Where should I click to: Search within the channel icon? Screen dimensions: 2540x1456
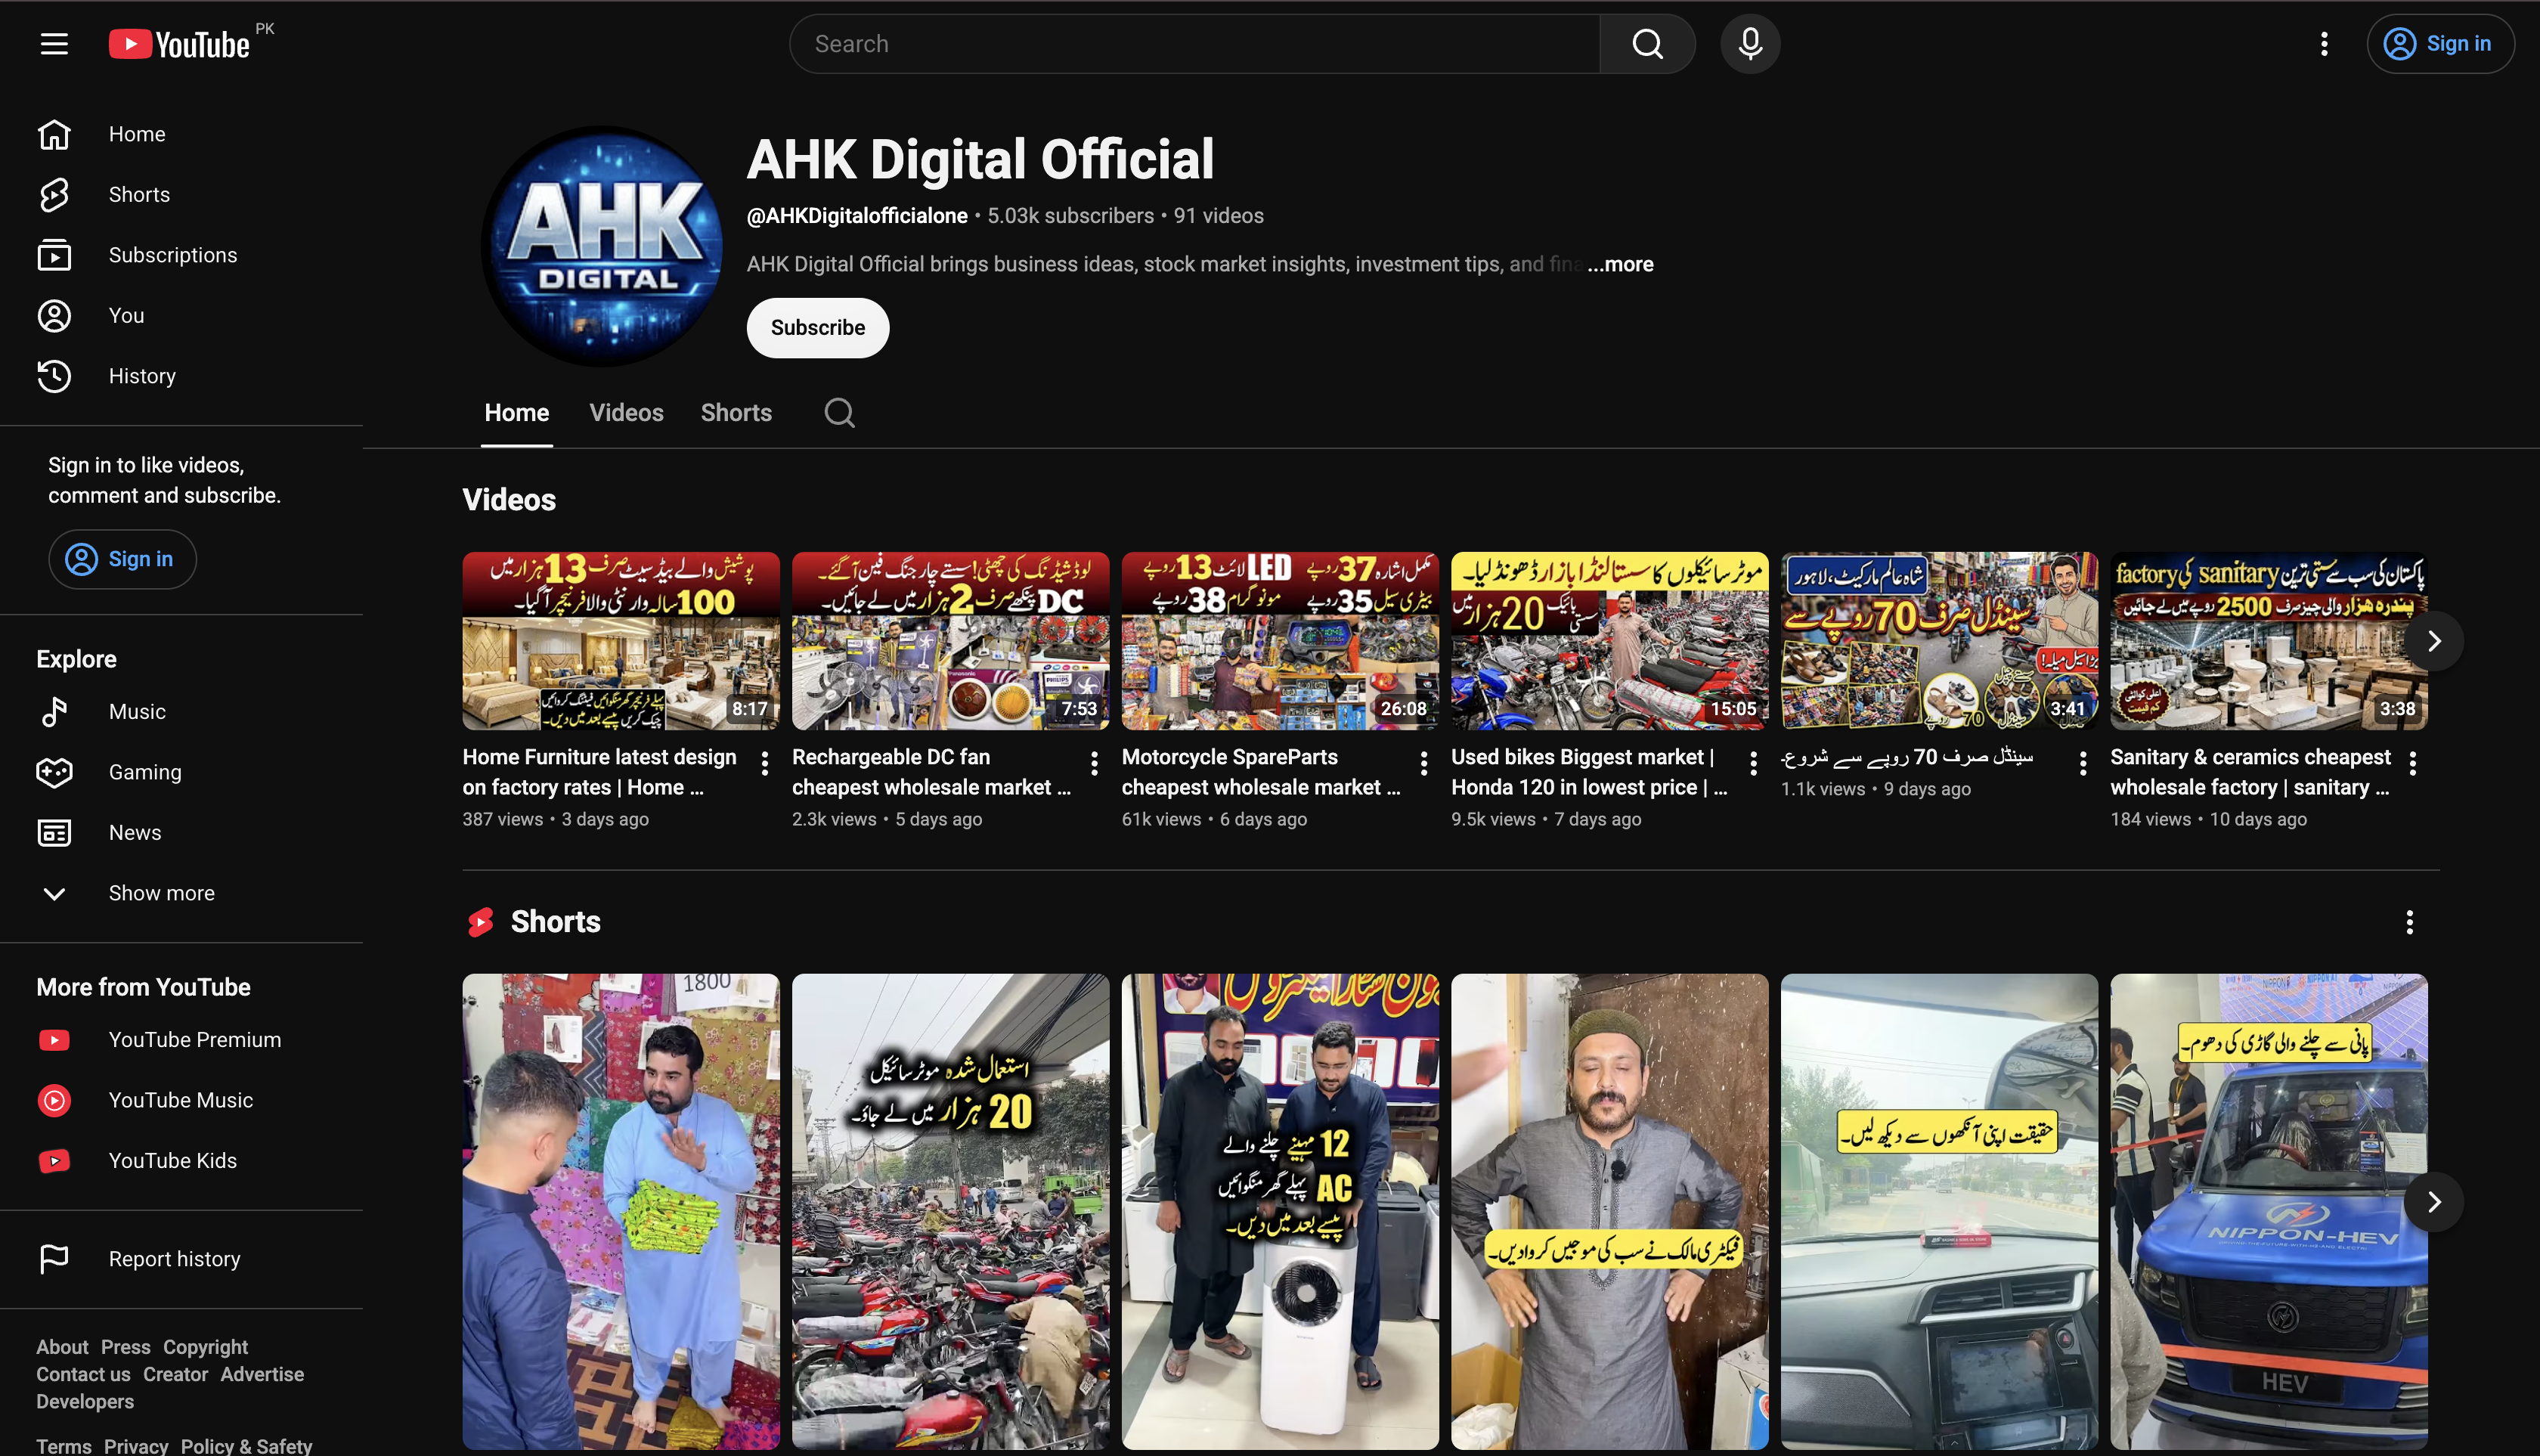tap(839, 413)
